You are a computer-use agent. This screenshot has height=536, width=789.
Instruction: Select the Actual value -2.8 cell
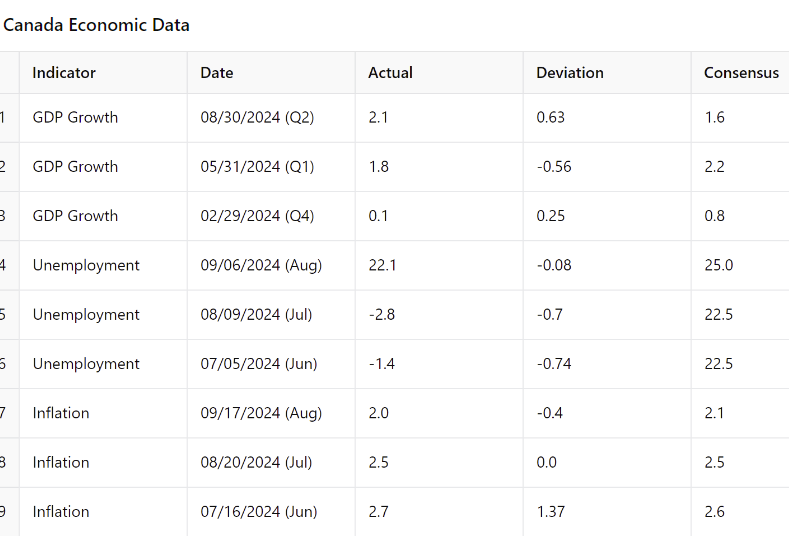point(381,314)
